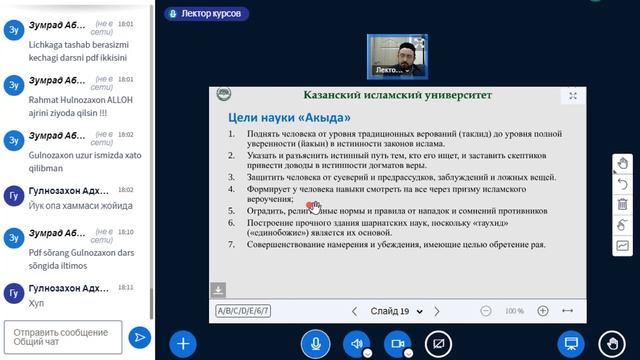The height and width of the screenshot is (360, 640).
Task: Toggle the speaker audio button
Action: point(357,344)
